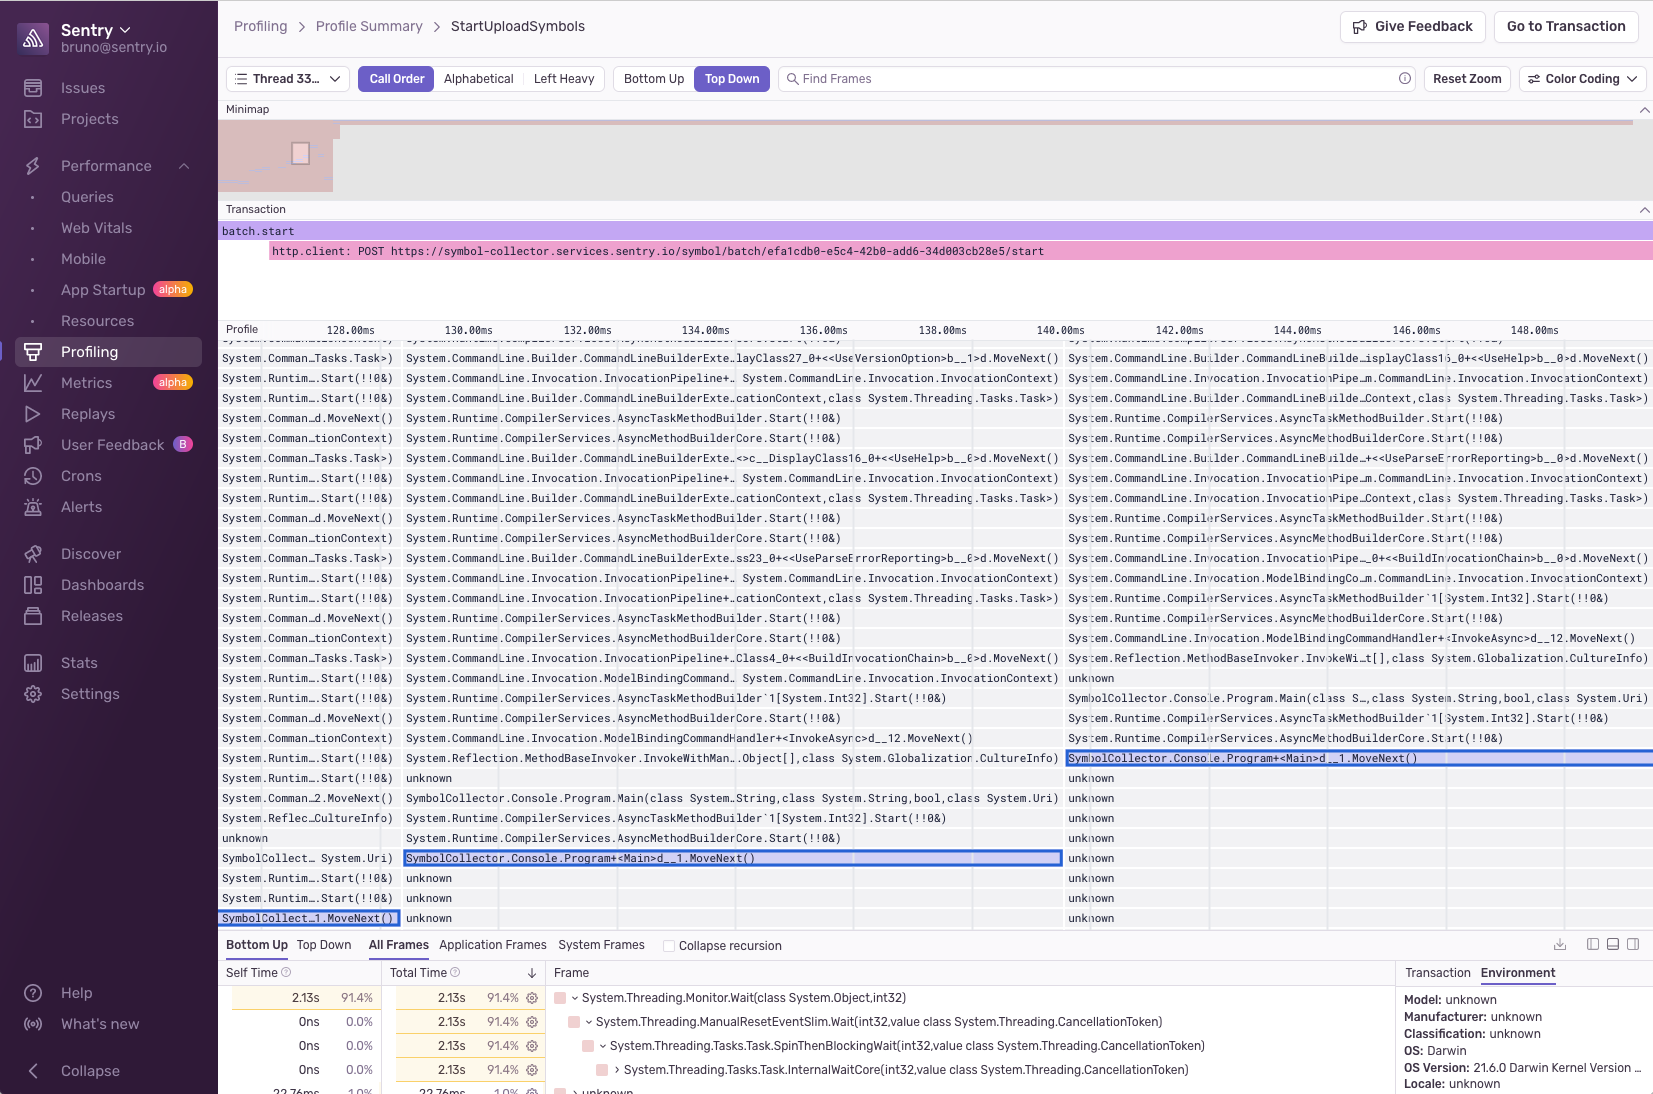Viewport: 1653px width, 1094px height.
Task: Open User Feedback megaphone icon
Action: pos(33,445)
